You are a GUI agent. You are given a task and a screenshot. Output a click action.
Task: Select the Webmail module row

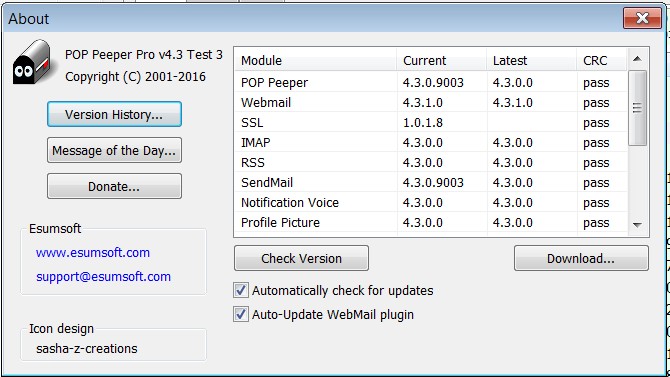(x=431, y=103)
